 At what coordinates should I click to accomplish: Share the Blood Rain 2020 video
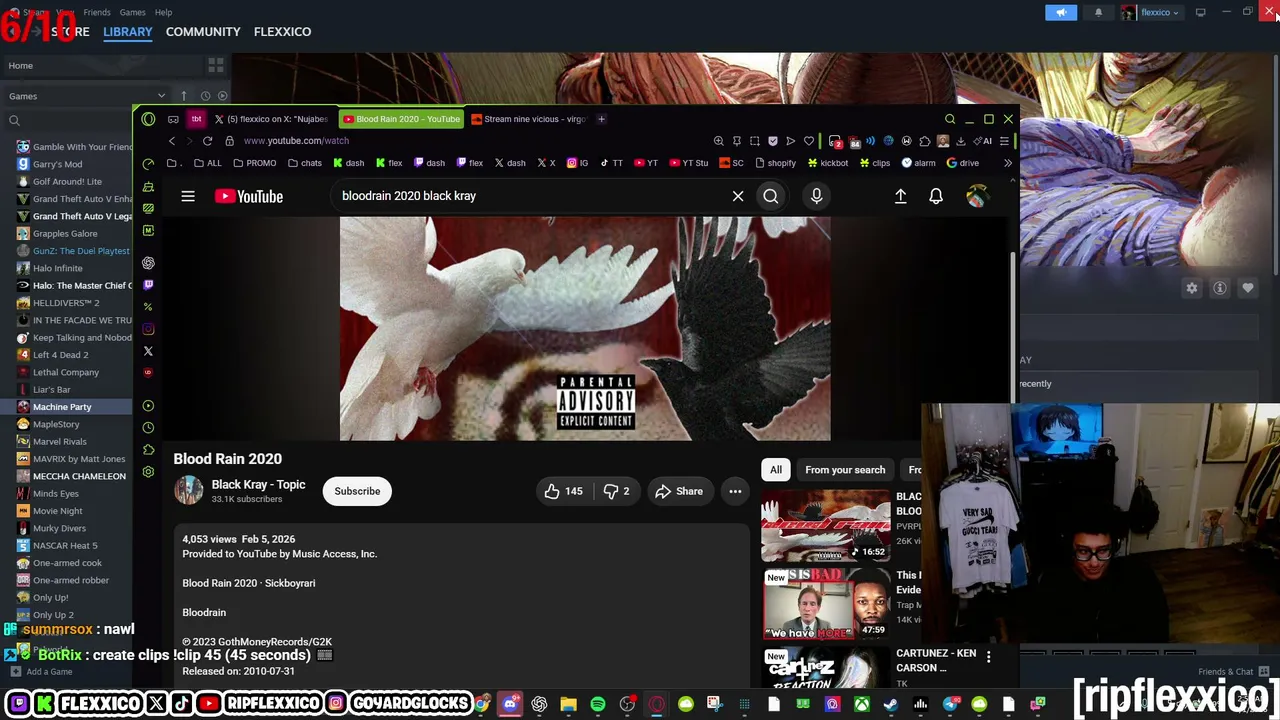pos(680,491)
